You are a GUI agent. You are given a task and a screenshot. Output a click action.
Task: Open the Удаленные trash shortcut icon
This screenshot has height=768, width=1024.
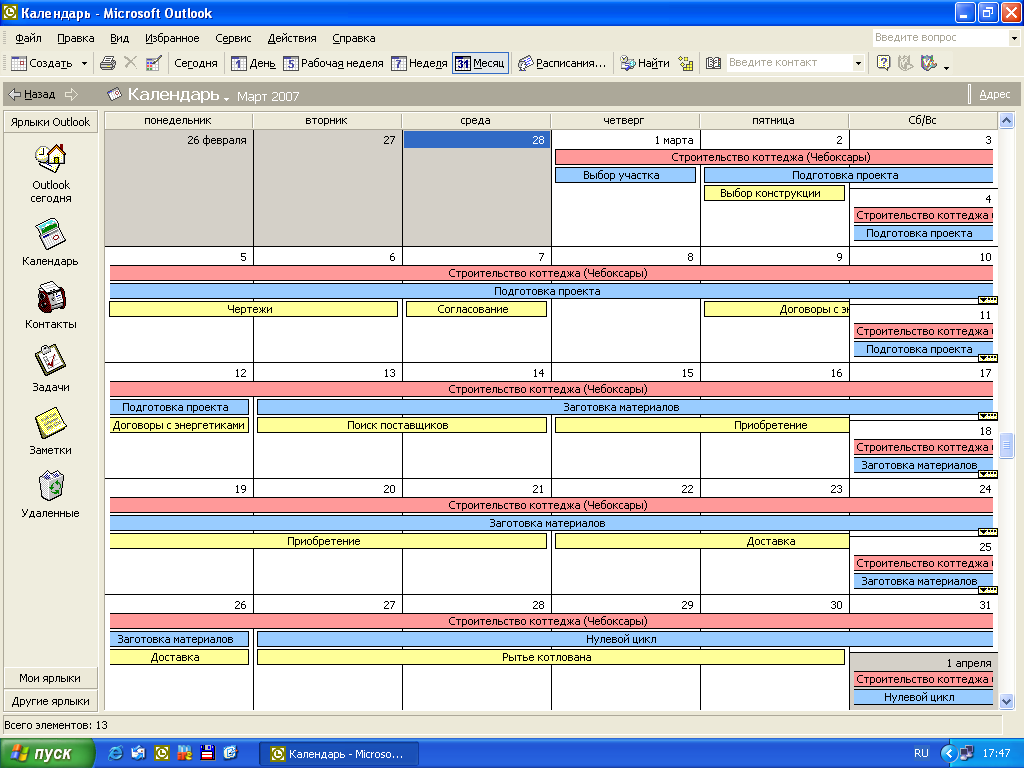[x=50, y=486]
